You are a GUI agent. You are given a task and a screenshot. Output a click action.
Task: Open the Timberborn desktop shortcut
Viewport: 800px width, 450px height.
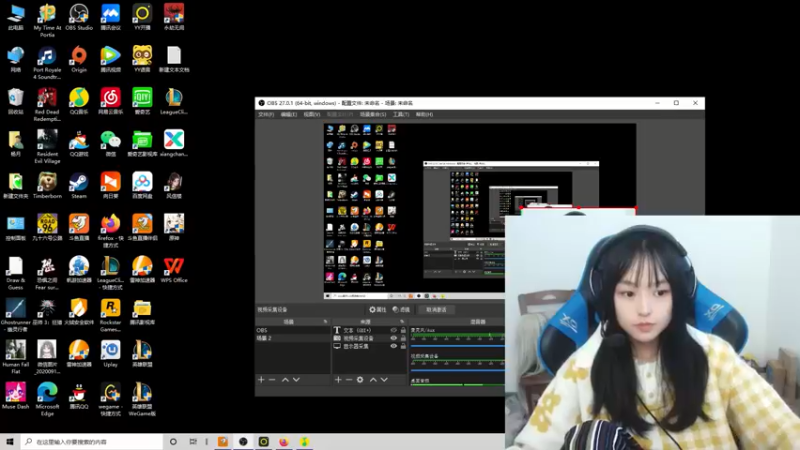point(47,185)
